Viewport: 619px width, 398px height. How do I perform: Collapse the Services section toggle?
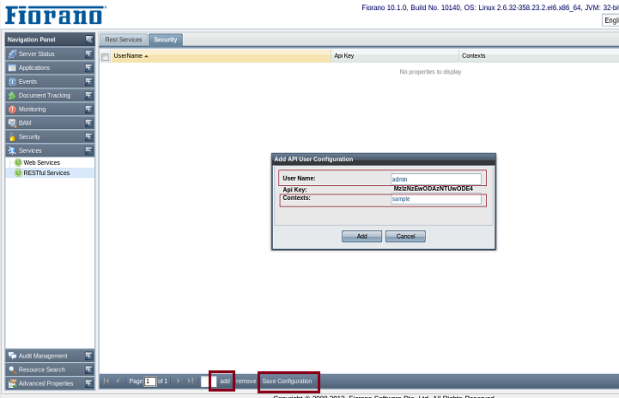(89, 150)
